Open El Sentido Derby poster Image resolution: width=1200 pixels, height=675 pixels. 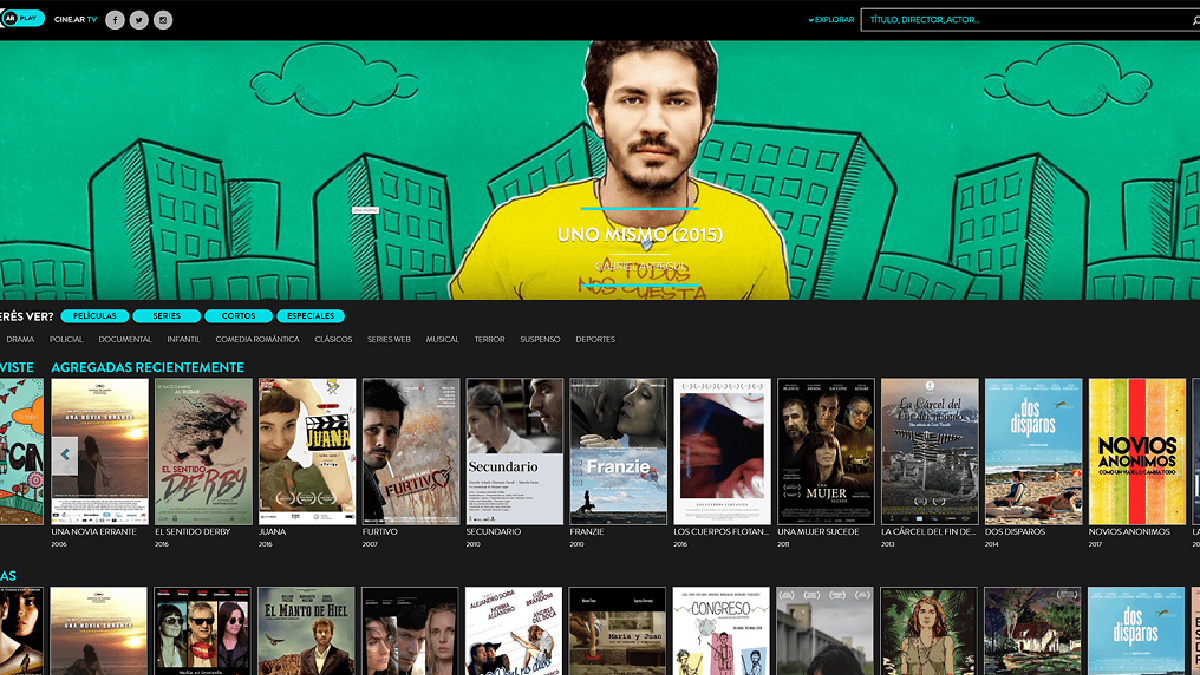click(203, 451)
